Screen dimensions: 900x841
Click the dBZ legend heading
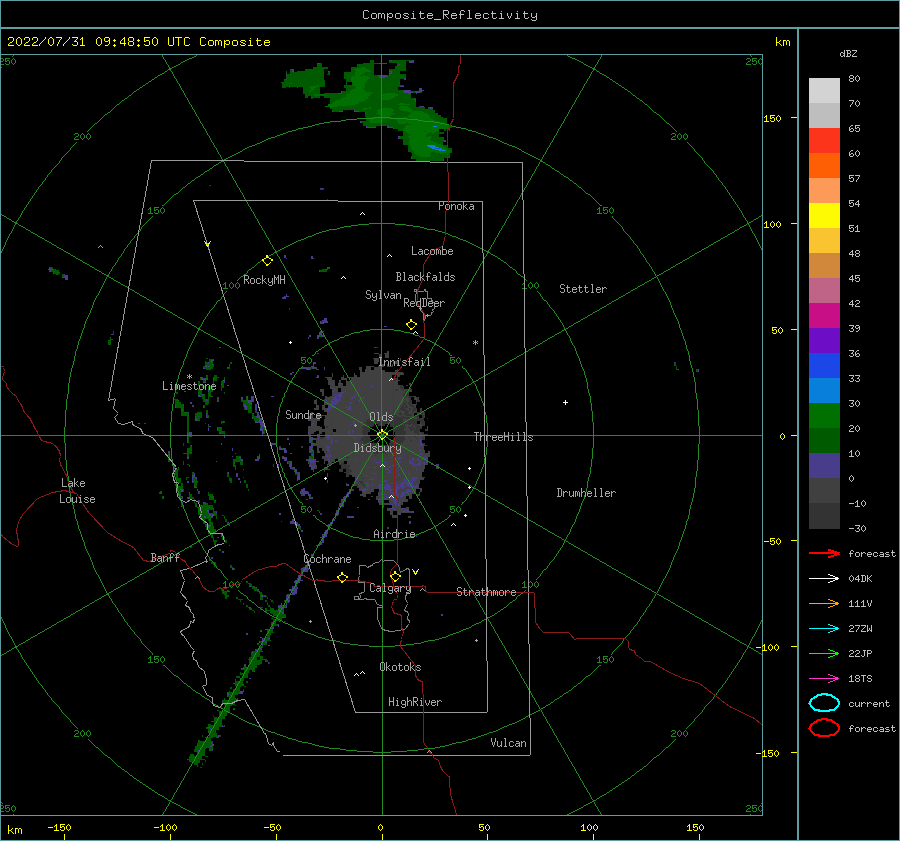(848, 53)
